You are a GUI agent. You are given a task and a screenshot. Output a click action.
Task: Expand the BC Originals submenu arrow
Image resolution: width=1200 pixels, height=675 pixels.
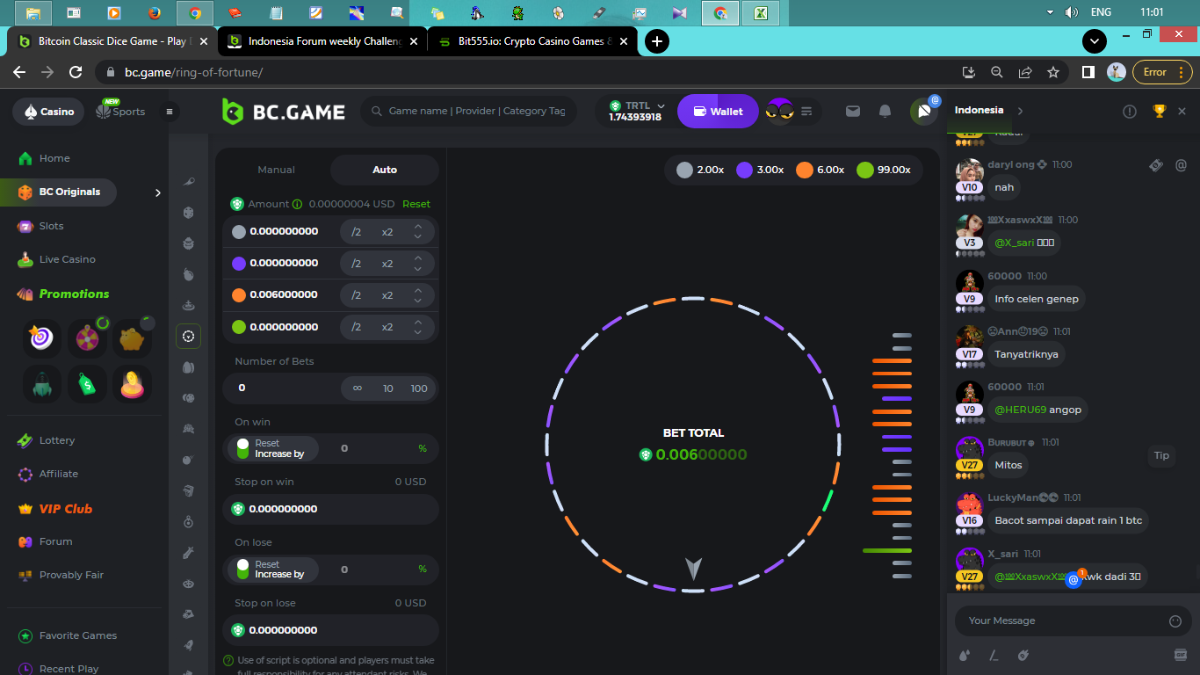(157, 192)
